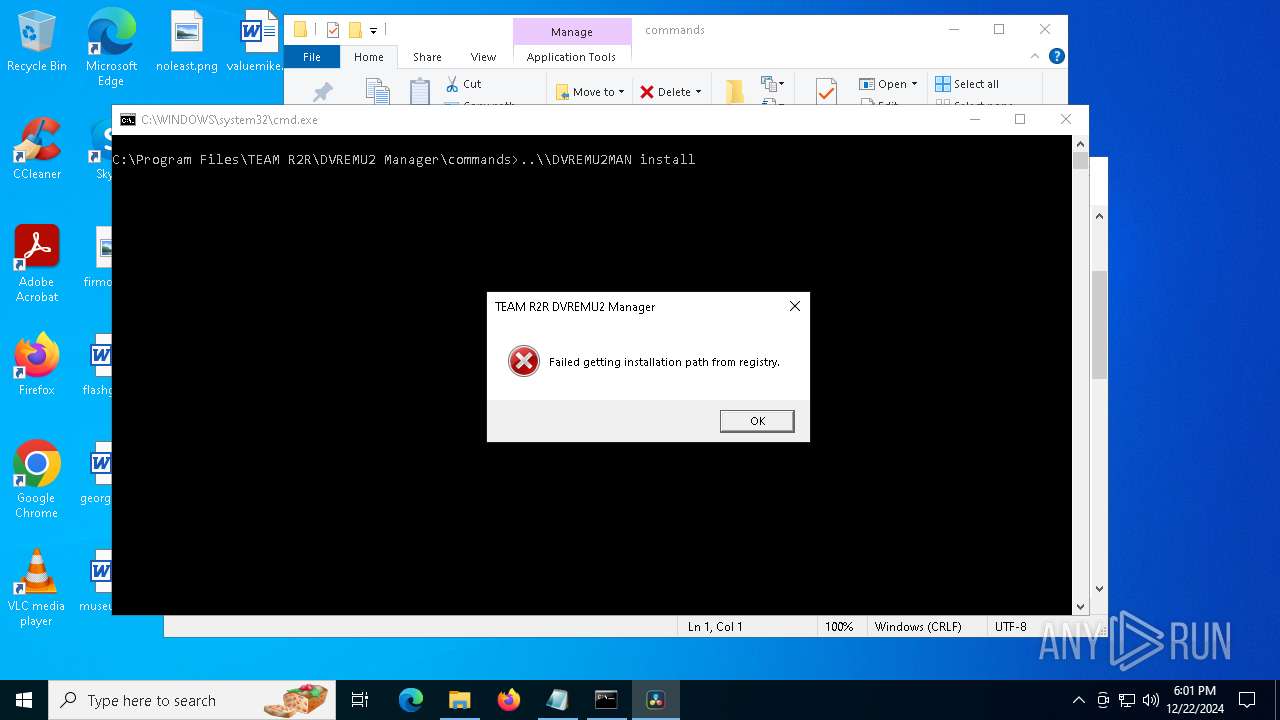
Task: Switch to DVREMU2 Manager taskbar icon
Action: click(655, 700)
